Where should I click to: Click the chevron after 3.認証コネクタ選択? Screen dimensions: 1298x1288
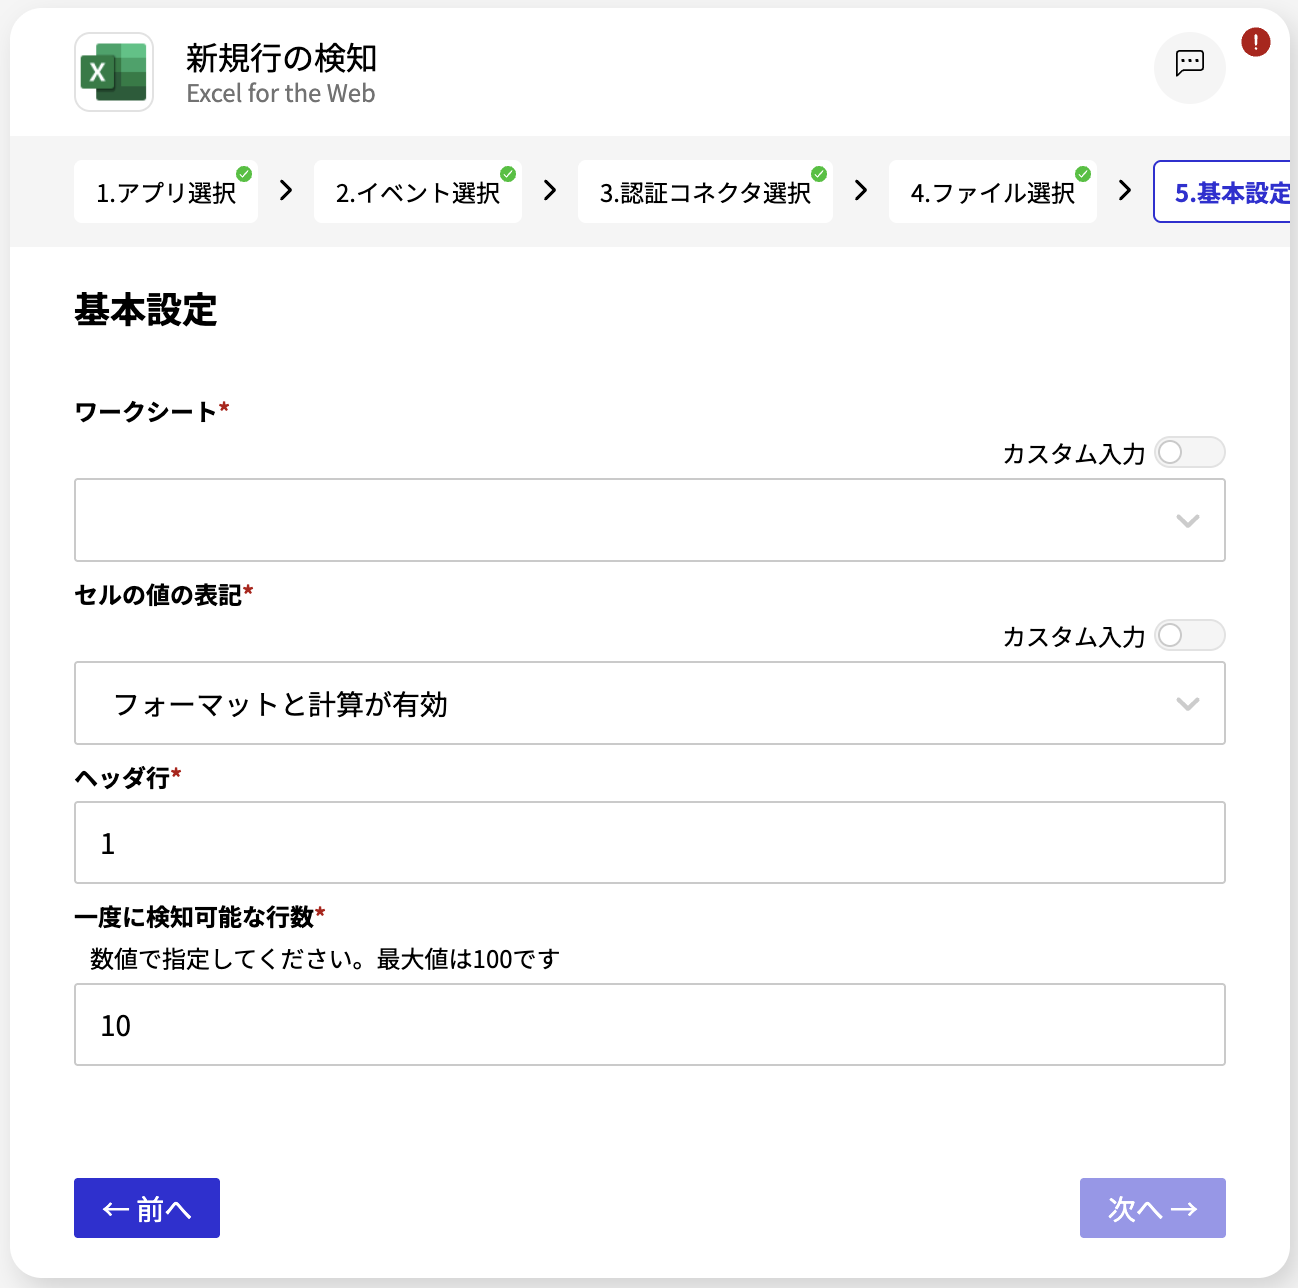[861, 190]
